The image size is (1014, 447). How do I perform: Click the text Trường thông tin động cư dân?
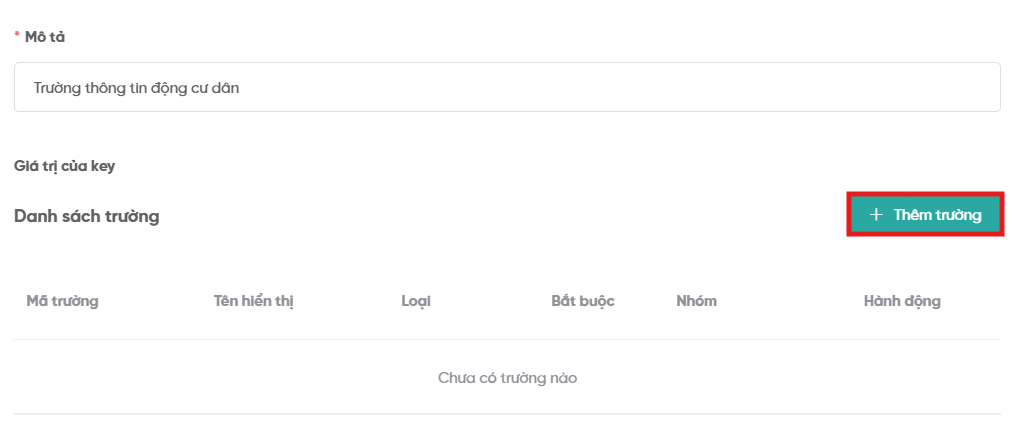point(136,88)
